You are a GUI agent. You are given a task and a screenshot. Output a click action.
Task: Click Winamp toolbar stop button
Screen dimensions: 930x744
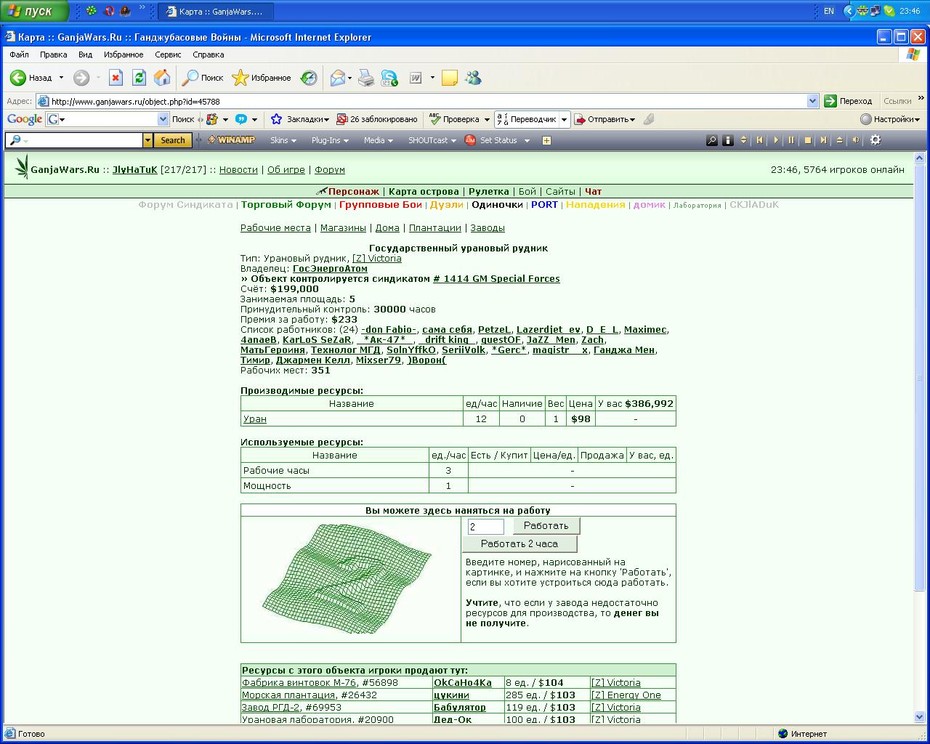coord(807,140)
